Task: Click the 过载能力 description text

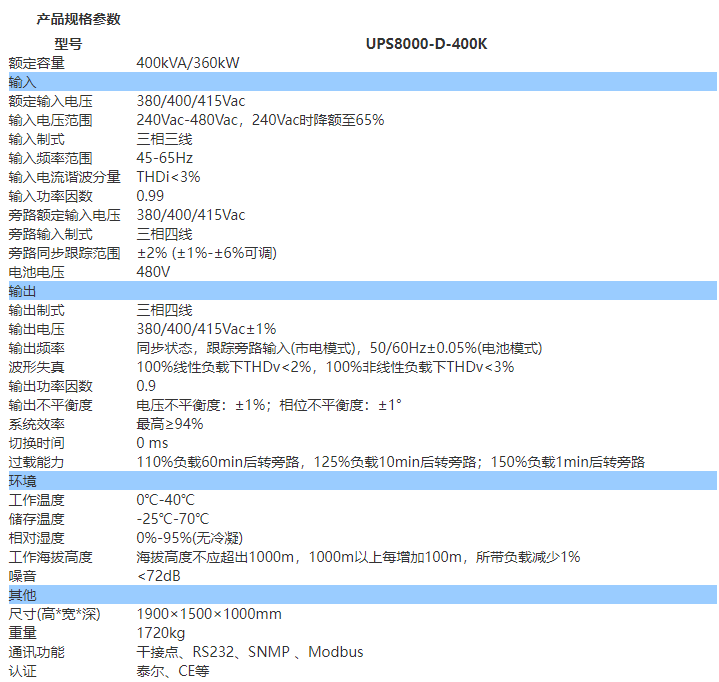Action: point(390,462)
